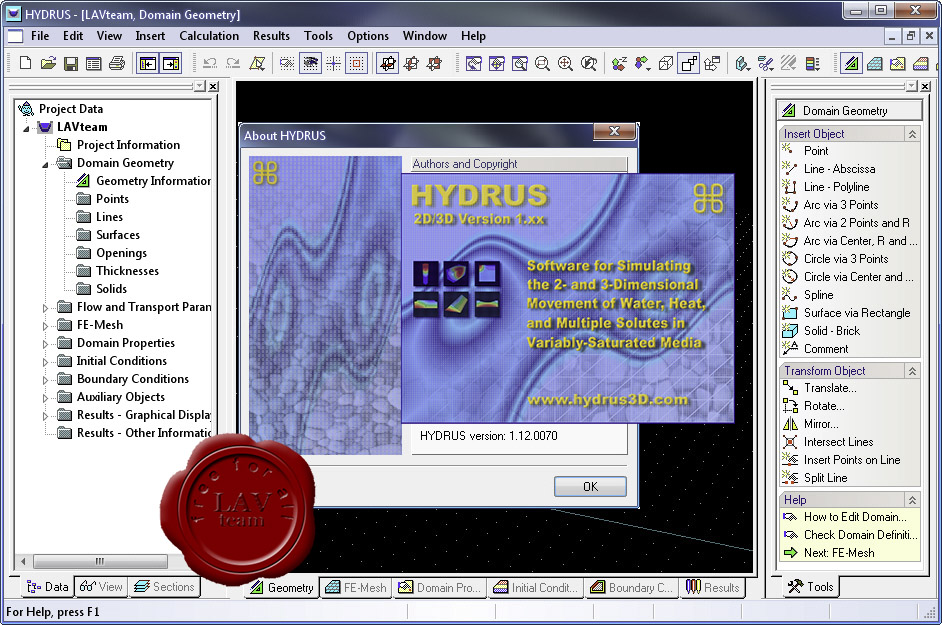Select Geometry Information tree item

[145, 181]
